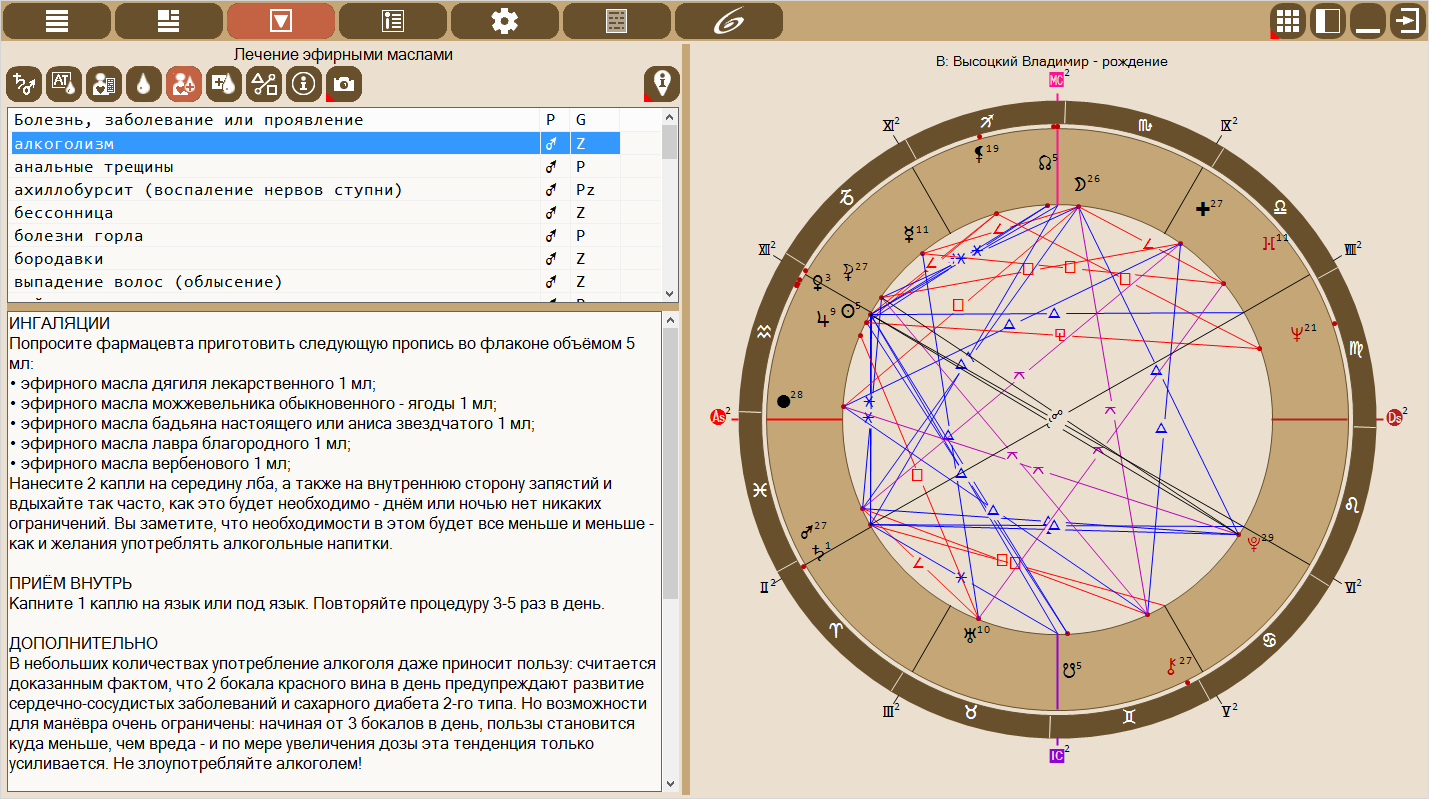The height and width of the screenshot is (799, 1429).
Task: Click the triangle-circle-square shapes icon
Action: (x=264, y=85)
